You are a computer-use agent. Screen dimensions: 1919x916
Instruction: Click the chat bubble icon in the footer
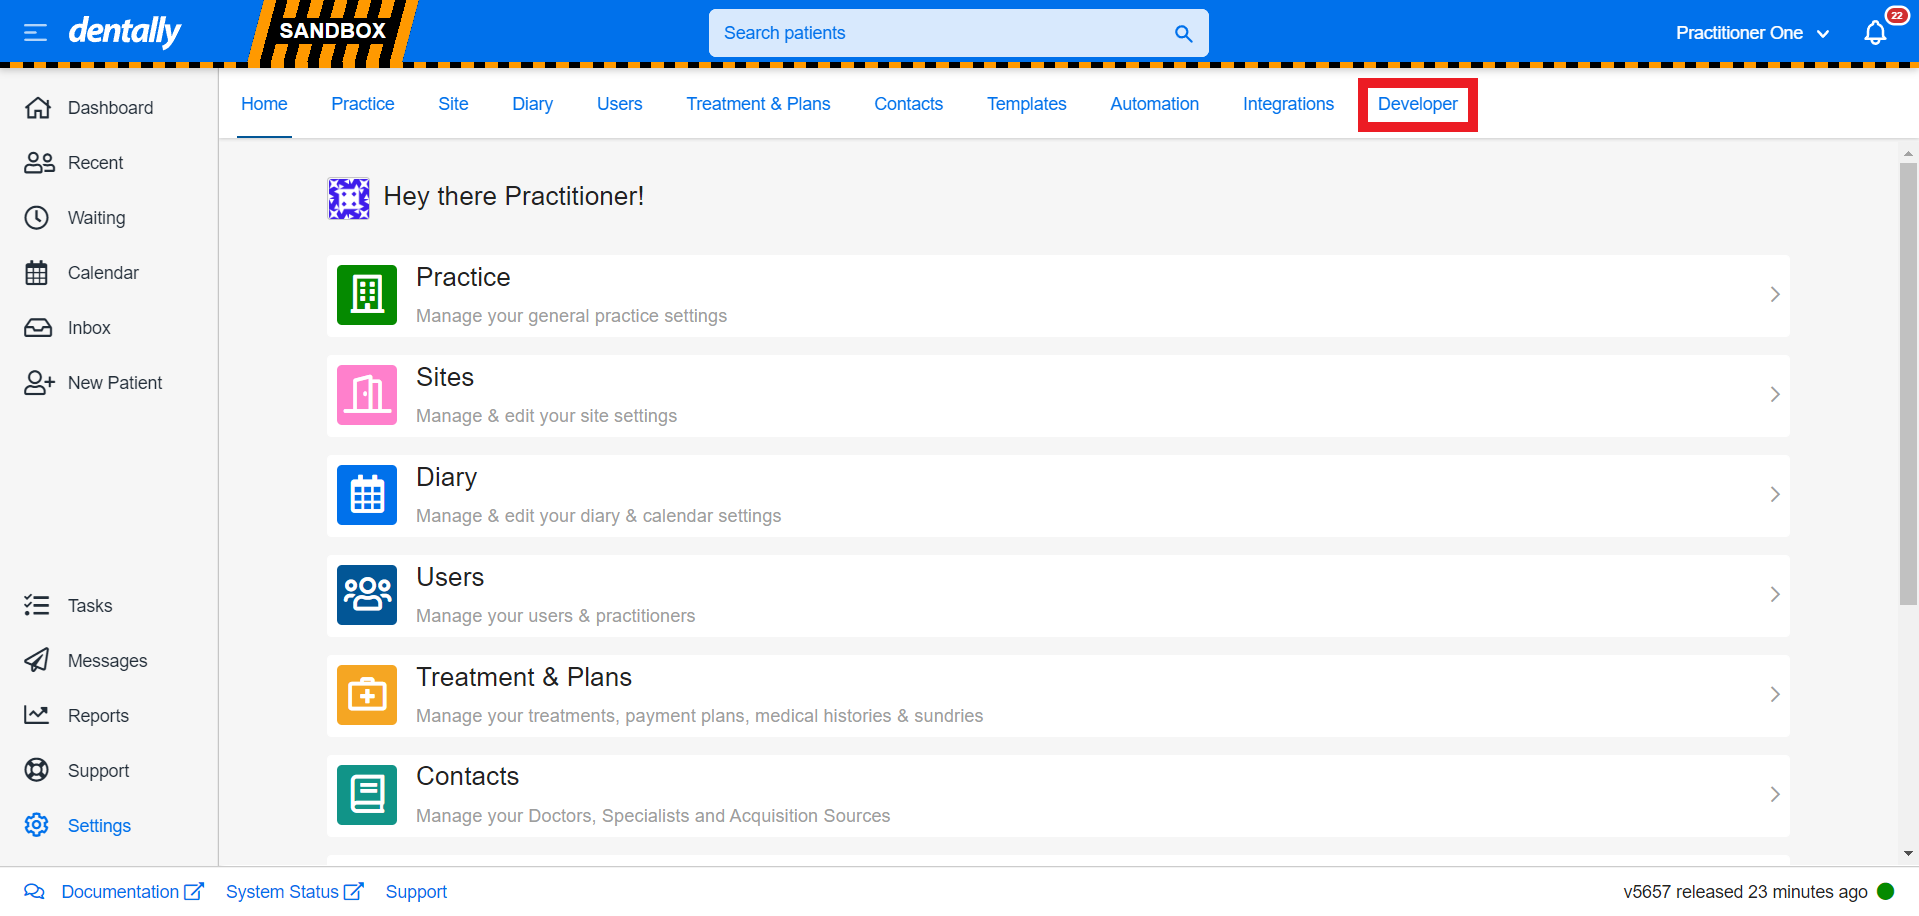tap(34, 892)
